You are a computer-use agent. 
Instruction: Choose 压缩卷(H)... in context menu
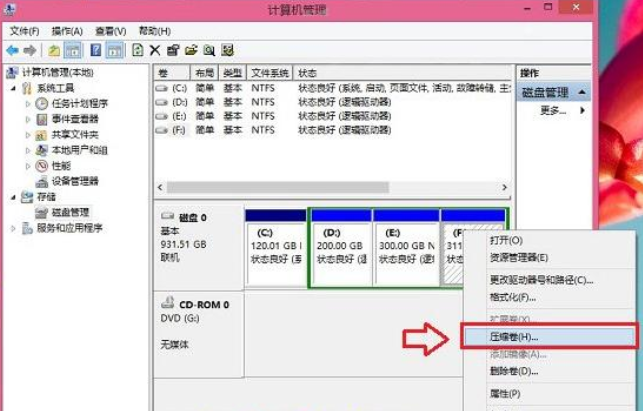[x=550, y=337]
